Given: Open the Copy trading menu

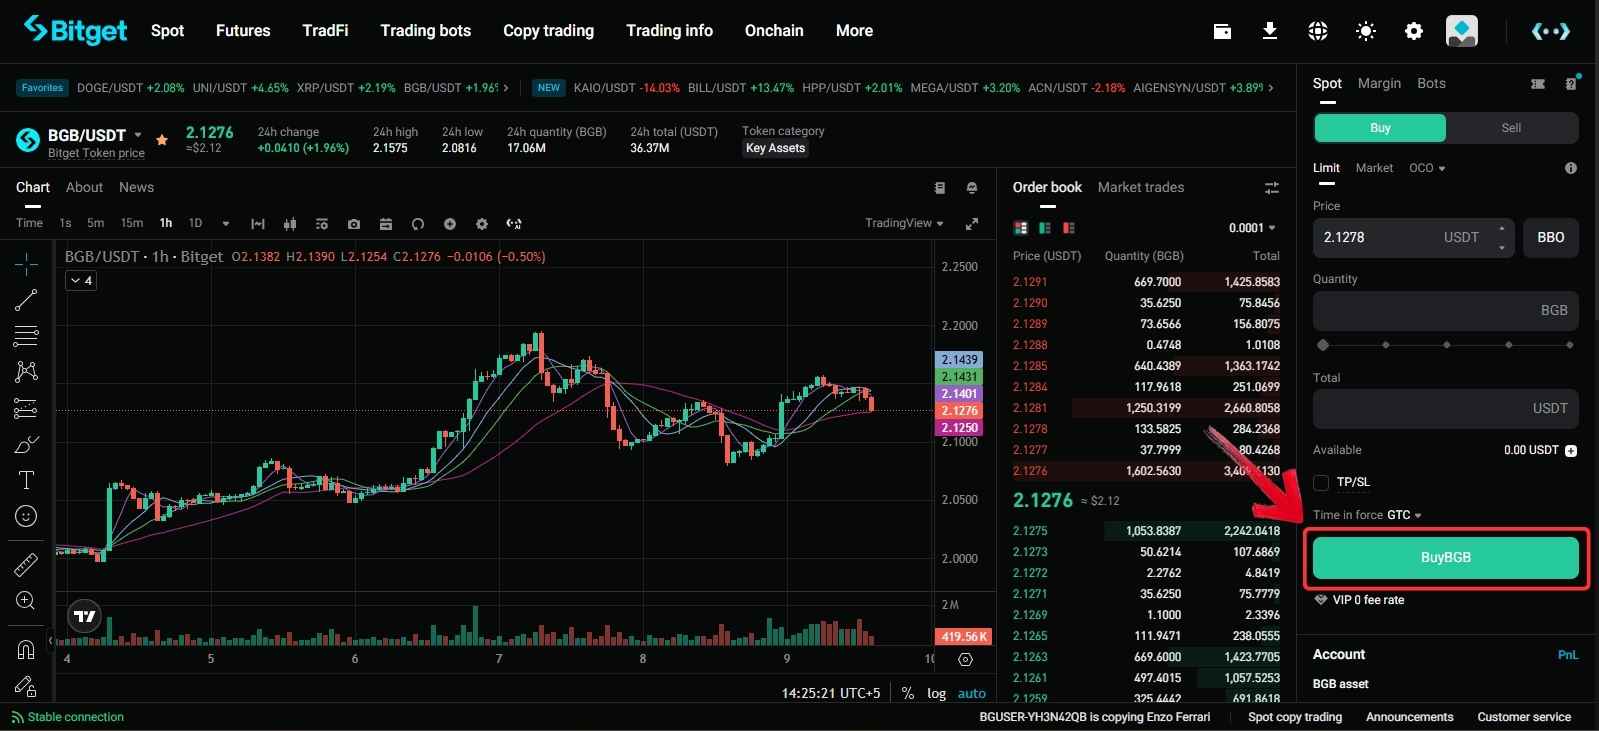Looking at the screenshot, I should [548, 31].
